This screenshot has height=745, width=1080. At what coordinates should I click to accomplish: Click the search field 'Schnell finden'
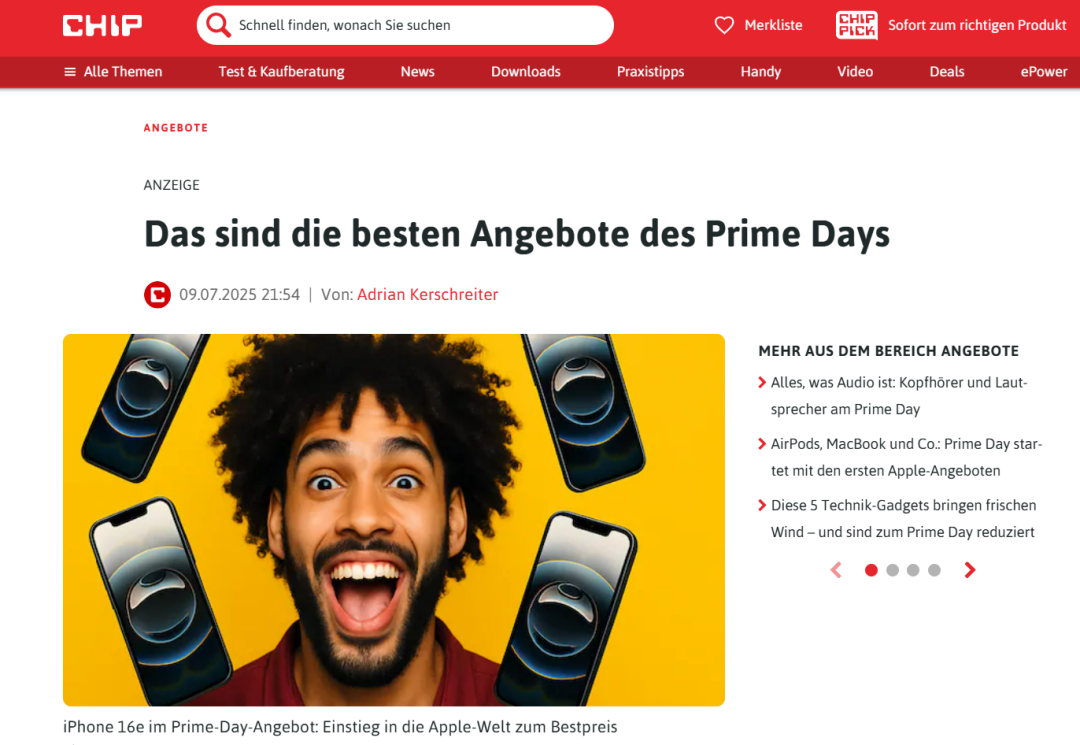(405, 25)
